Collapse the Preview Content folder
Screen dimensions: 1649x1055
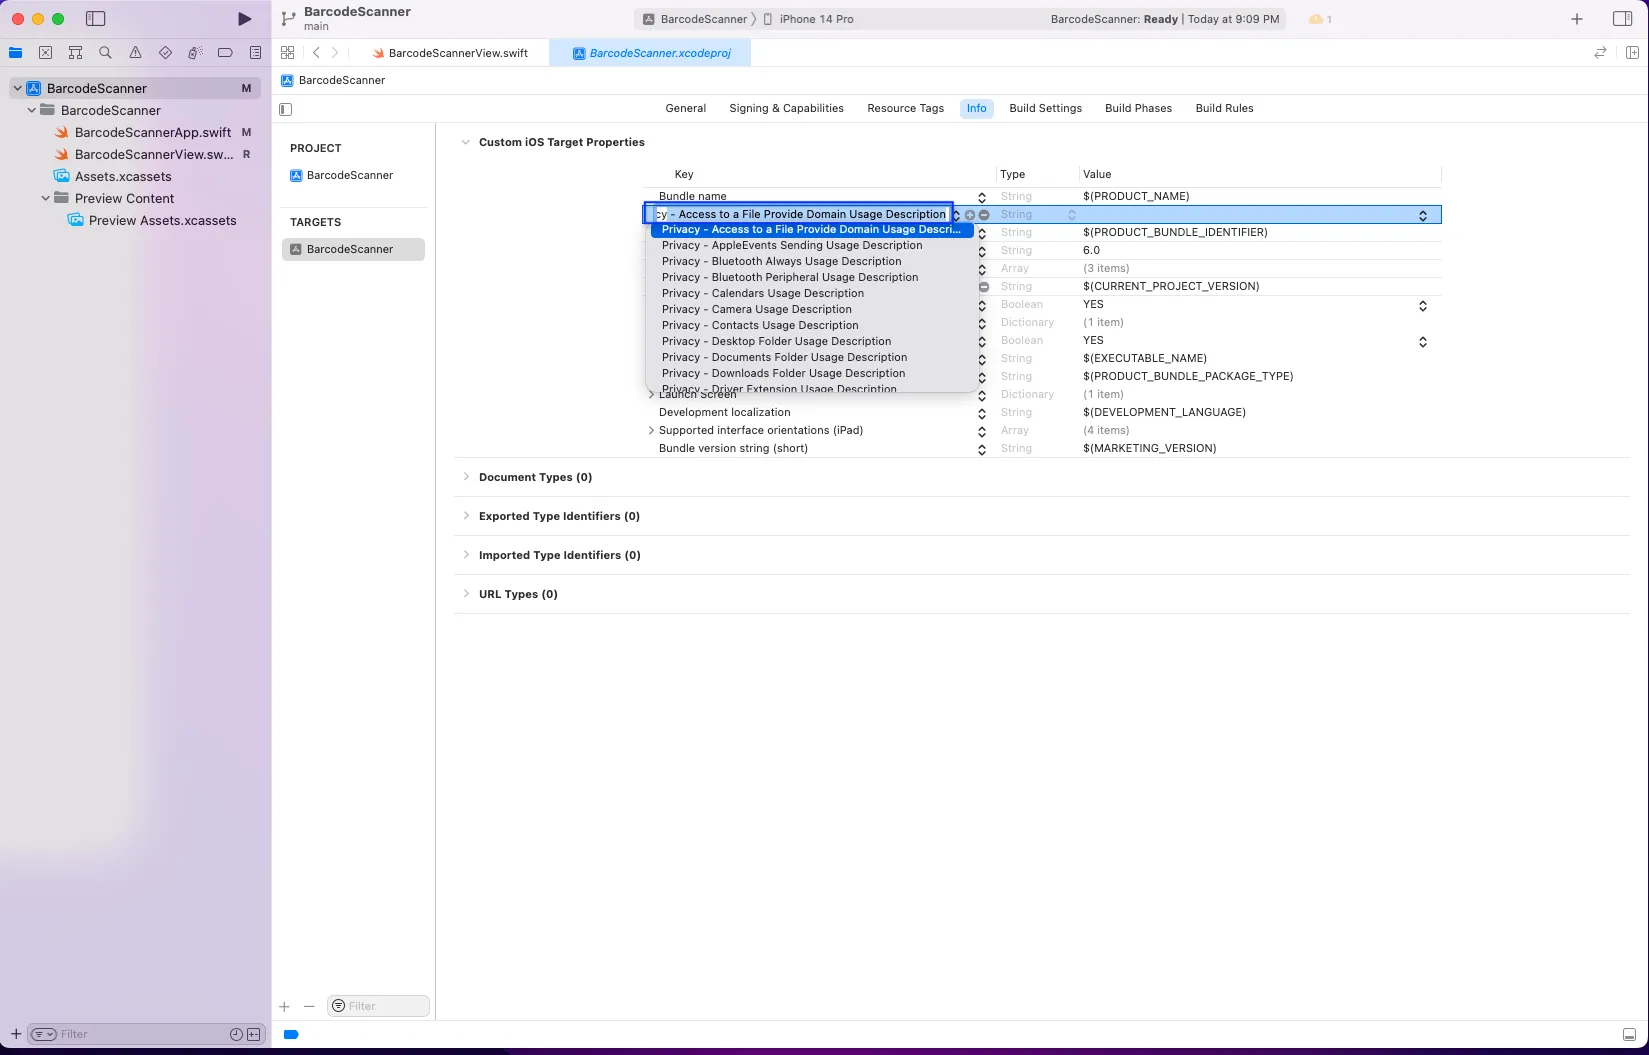[45, 198]
